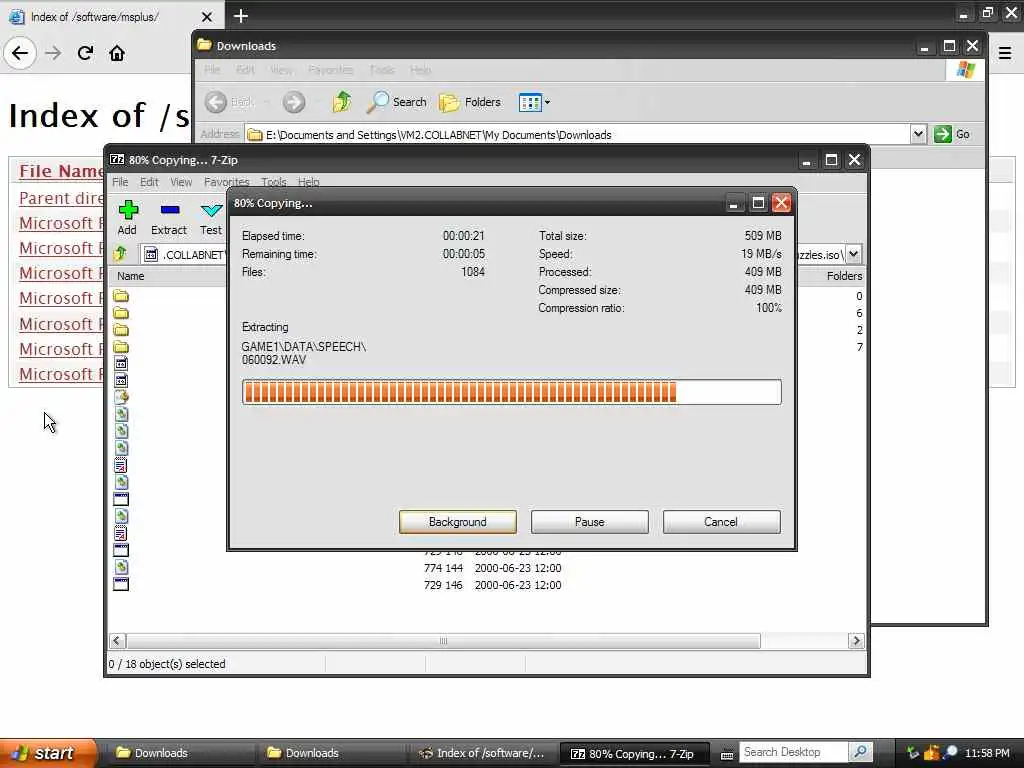Click the Search Desktop input field
Viewport: 1024px width, 768px height.
pyautogui.click(x=793, y=752)
